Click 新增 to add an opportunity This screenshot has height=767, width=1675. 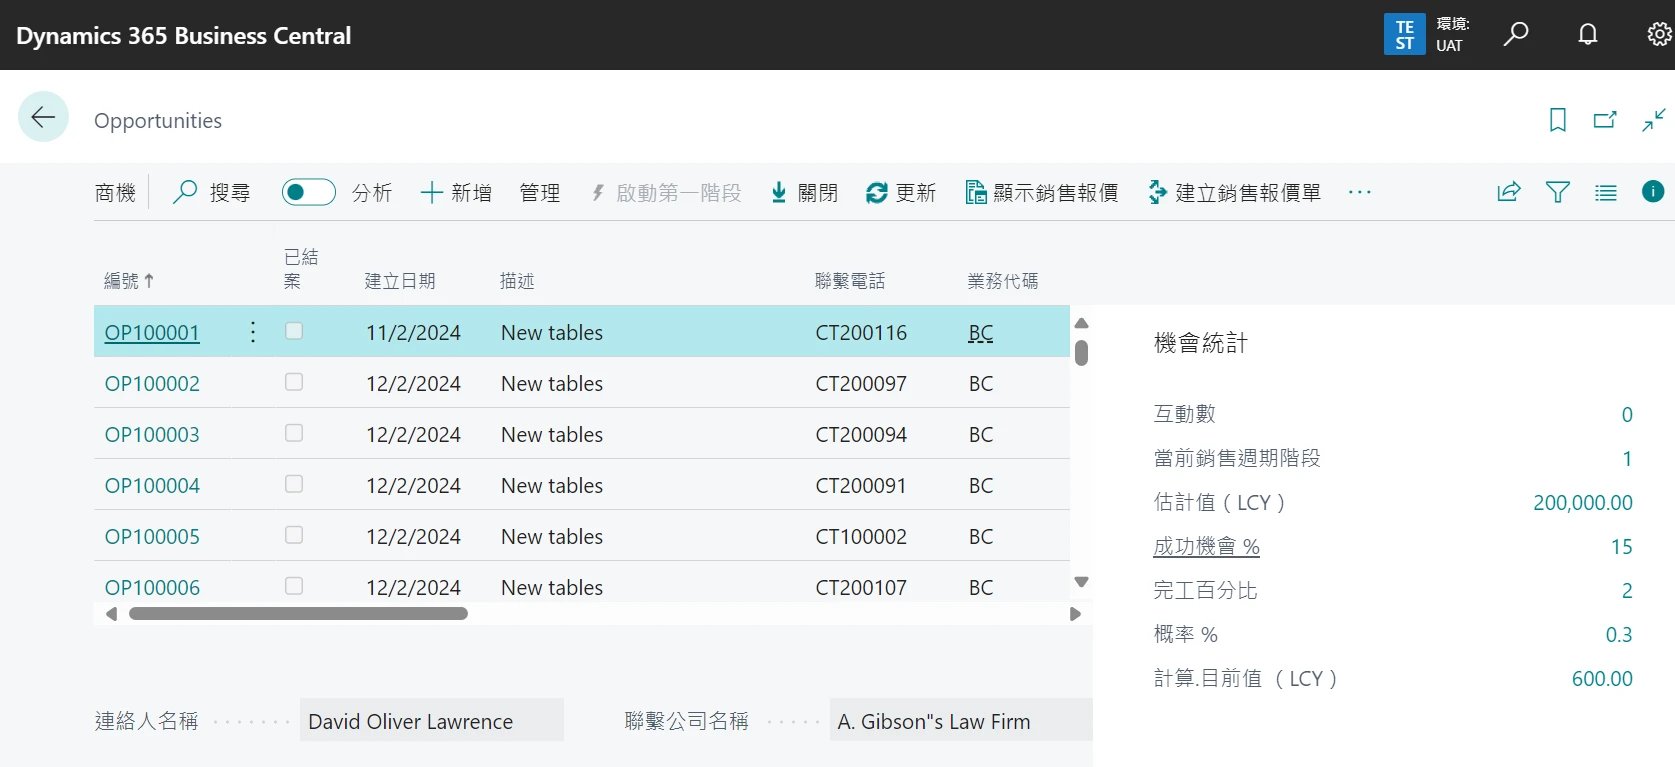click(x=456, y=192)
